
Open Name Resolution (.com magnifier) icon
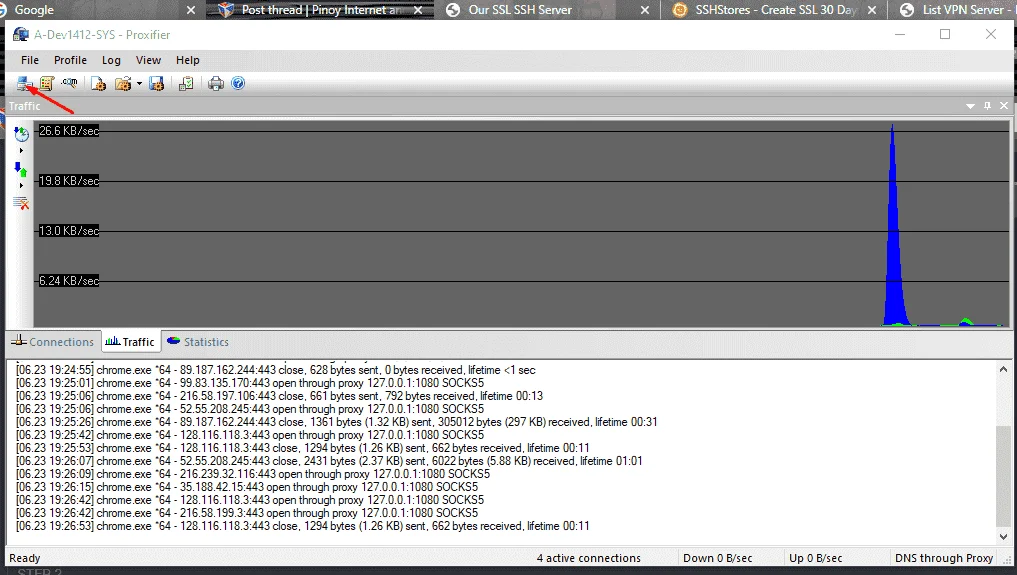pos(69,84)
